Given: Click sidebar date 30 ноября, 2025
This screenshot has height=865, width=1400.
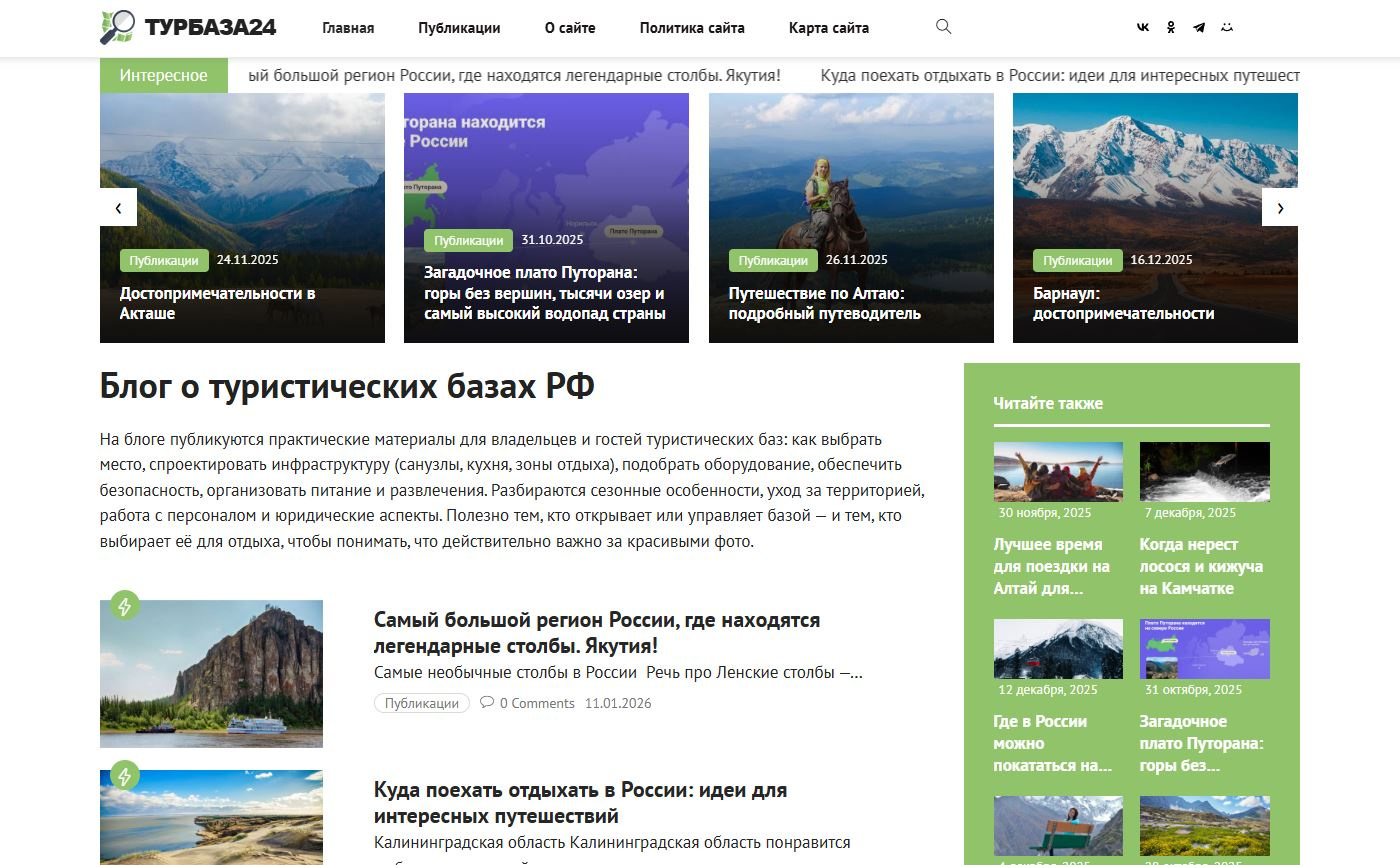Looking at the screenshot, I should (1045, 513).
